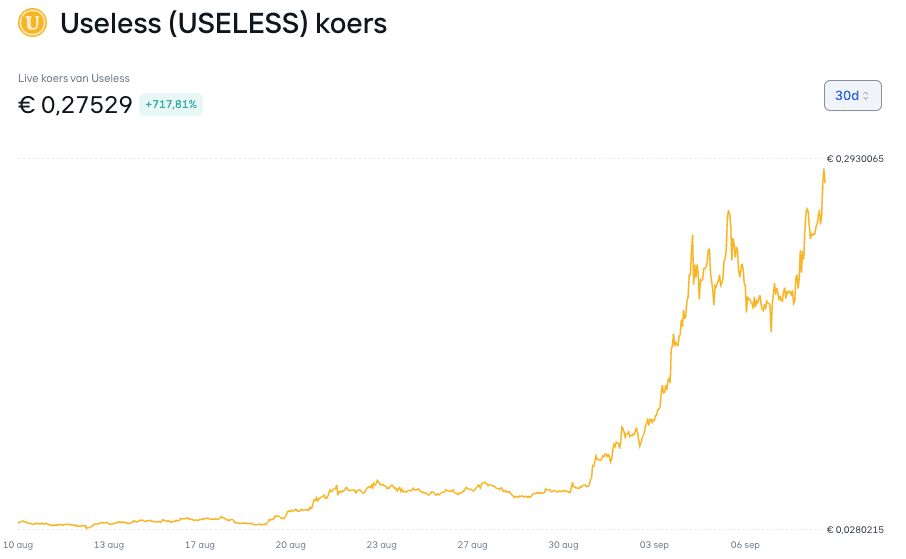Click the orange Useless coin logo
906x559 pixels.
pyautogui.click(x=32, y=23)
